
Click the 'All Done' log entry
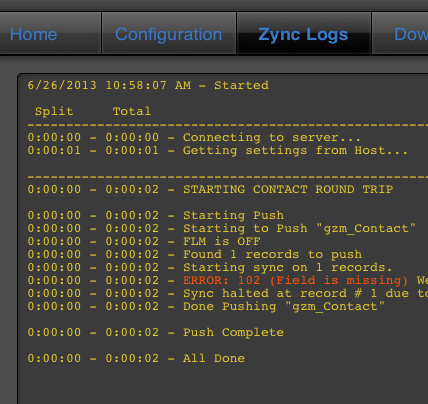point(136,358)
